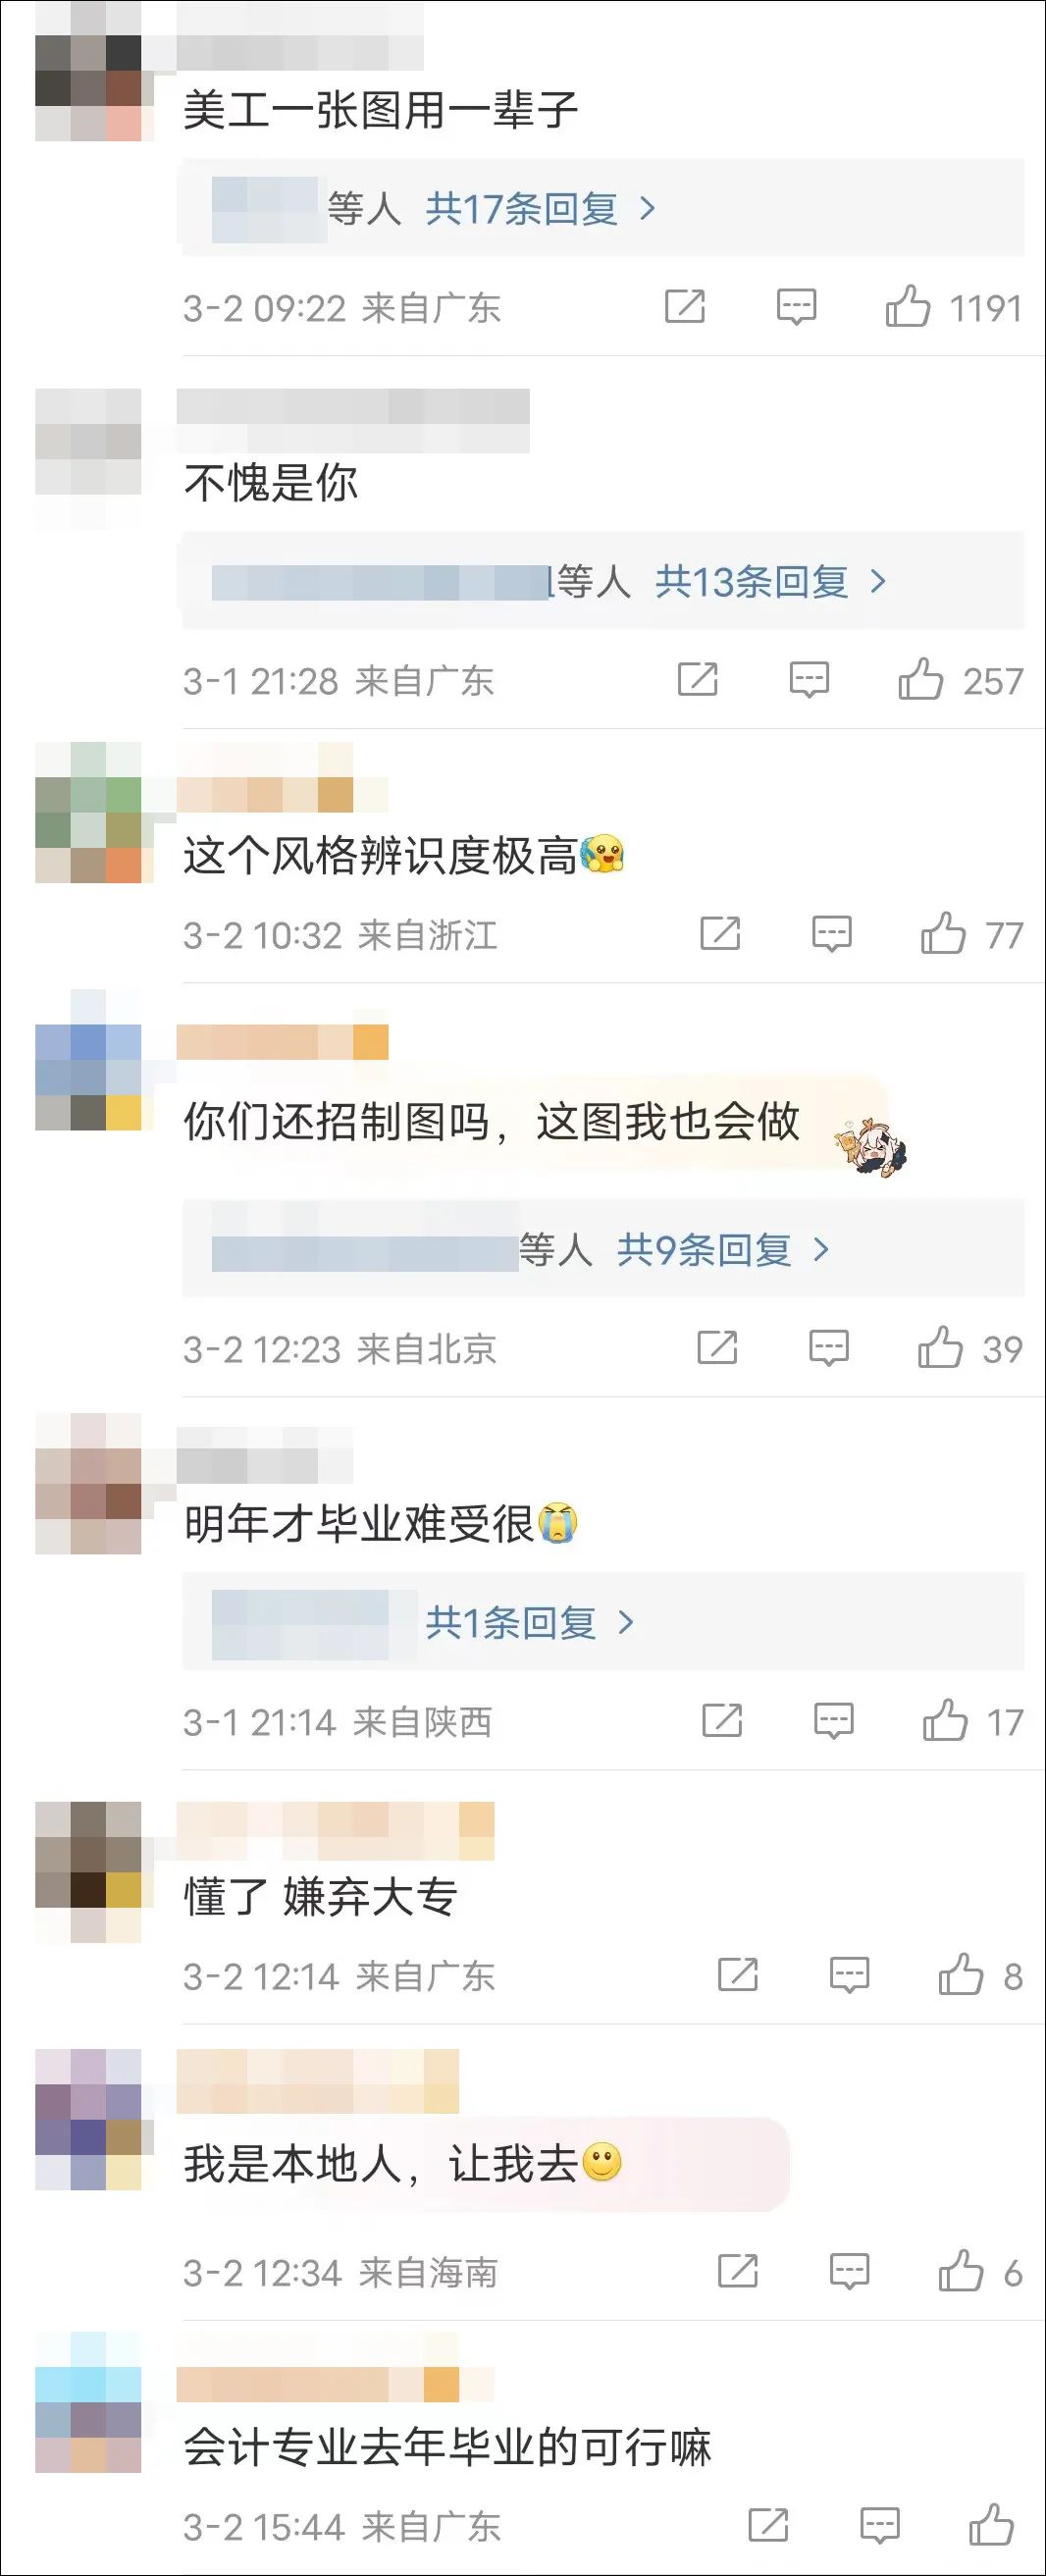Open avatar of "懂了 嫌弃大专" commenter

point(89,1872)
